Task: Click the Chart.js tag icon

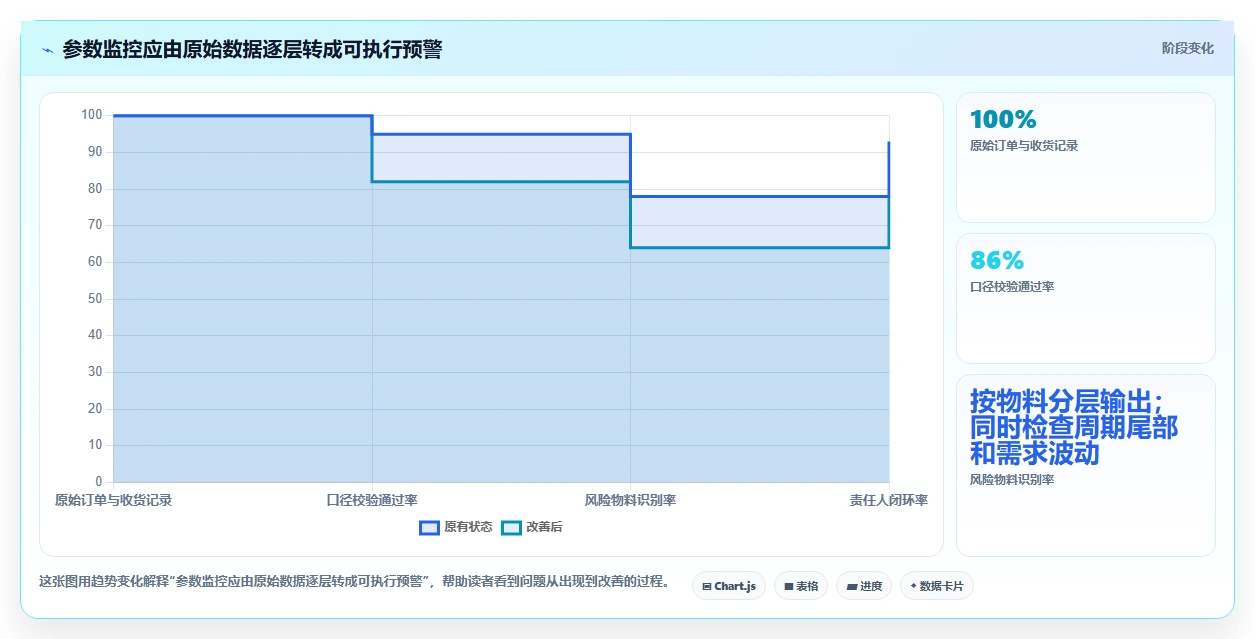Action: pos(707,586)
